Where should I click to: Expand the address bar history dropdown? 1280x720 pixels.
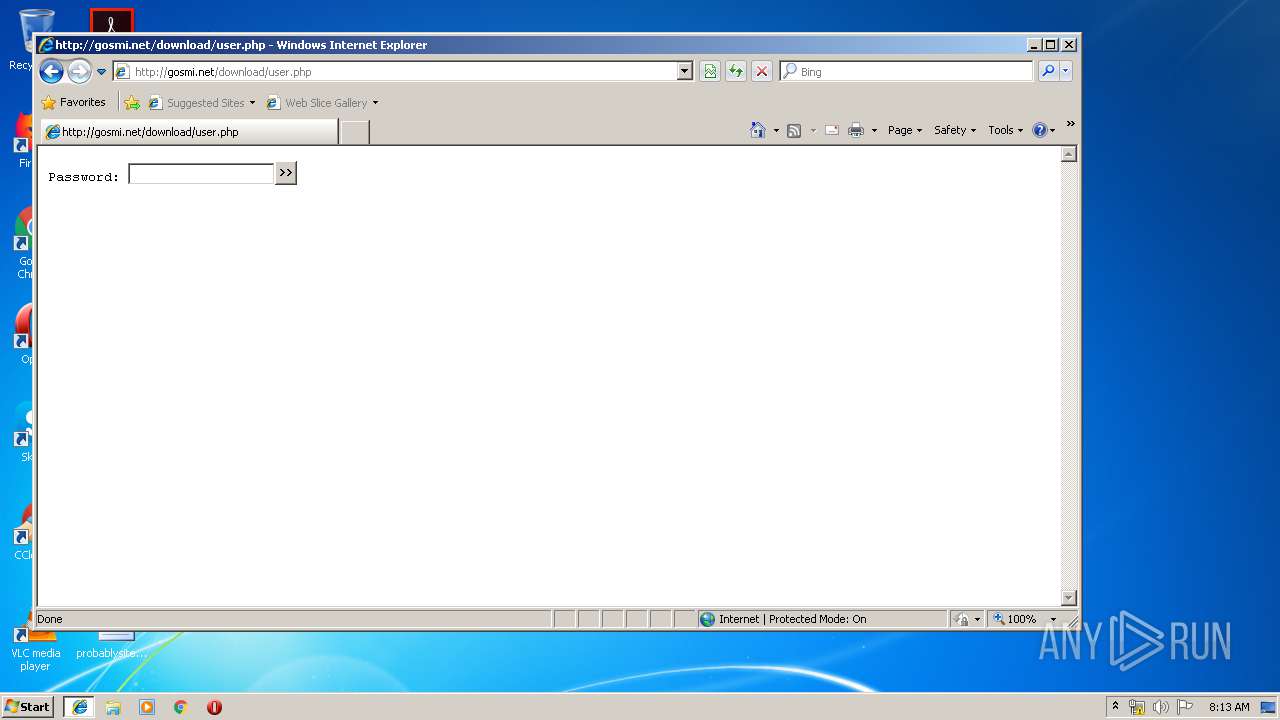coord(685,72)
